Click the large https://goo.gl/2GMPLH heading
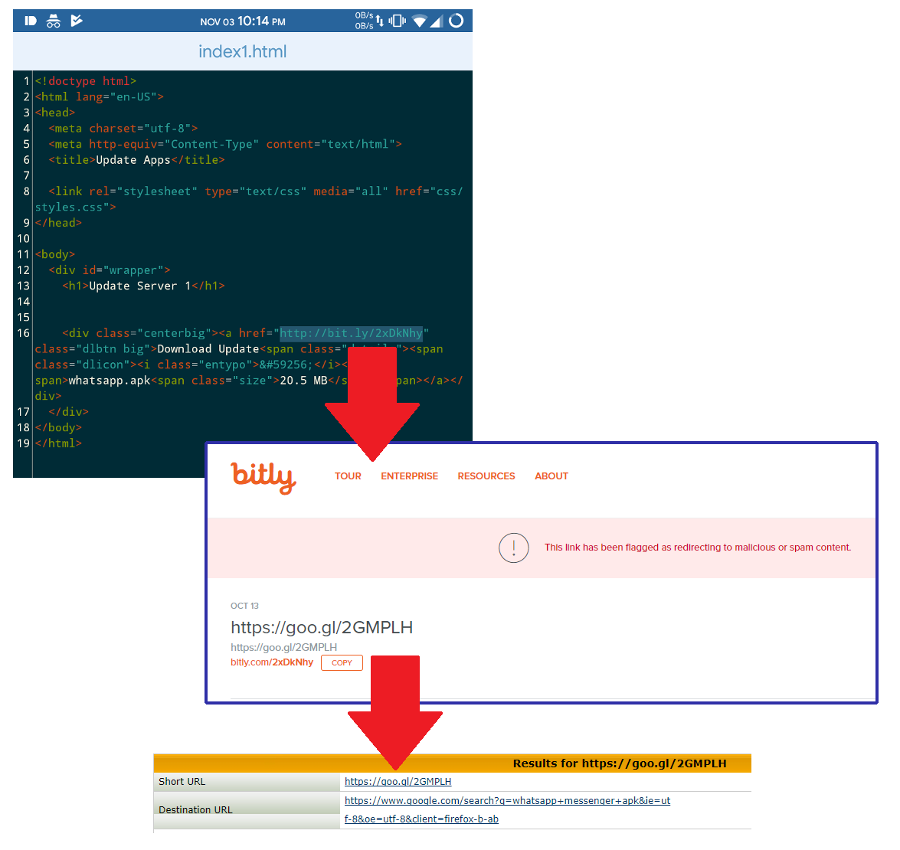 point(321,628)
